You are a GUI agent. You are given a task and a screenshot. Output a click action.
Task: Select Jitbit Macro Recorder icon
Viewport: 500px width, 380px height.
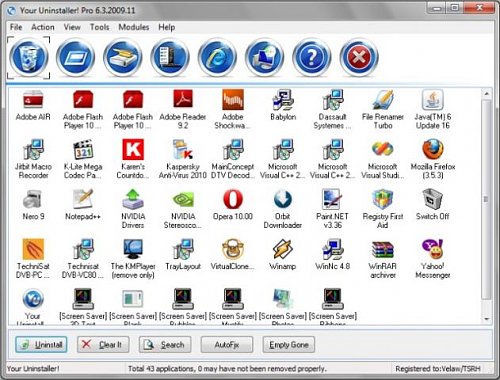[x=33, y=149]
